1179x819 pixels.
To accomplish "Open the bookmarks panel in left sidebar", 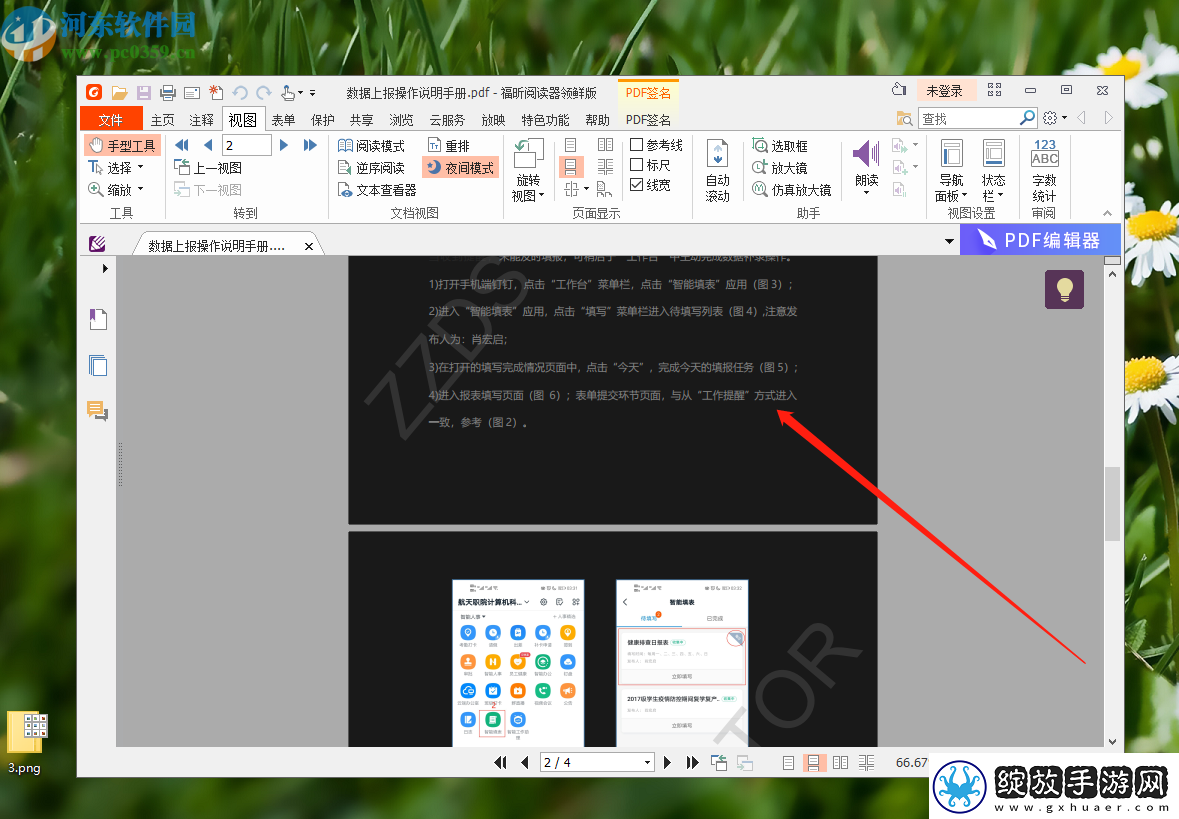I will [x=98, y=319].
